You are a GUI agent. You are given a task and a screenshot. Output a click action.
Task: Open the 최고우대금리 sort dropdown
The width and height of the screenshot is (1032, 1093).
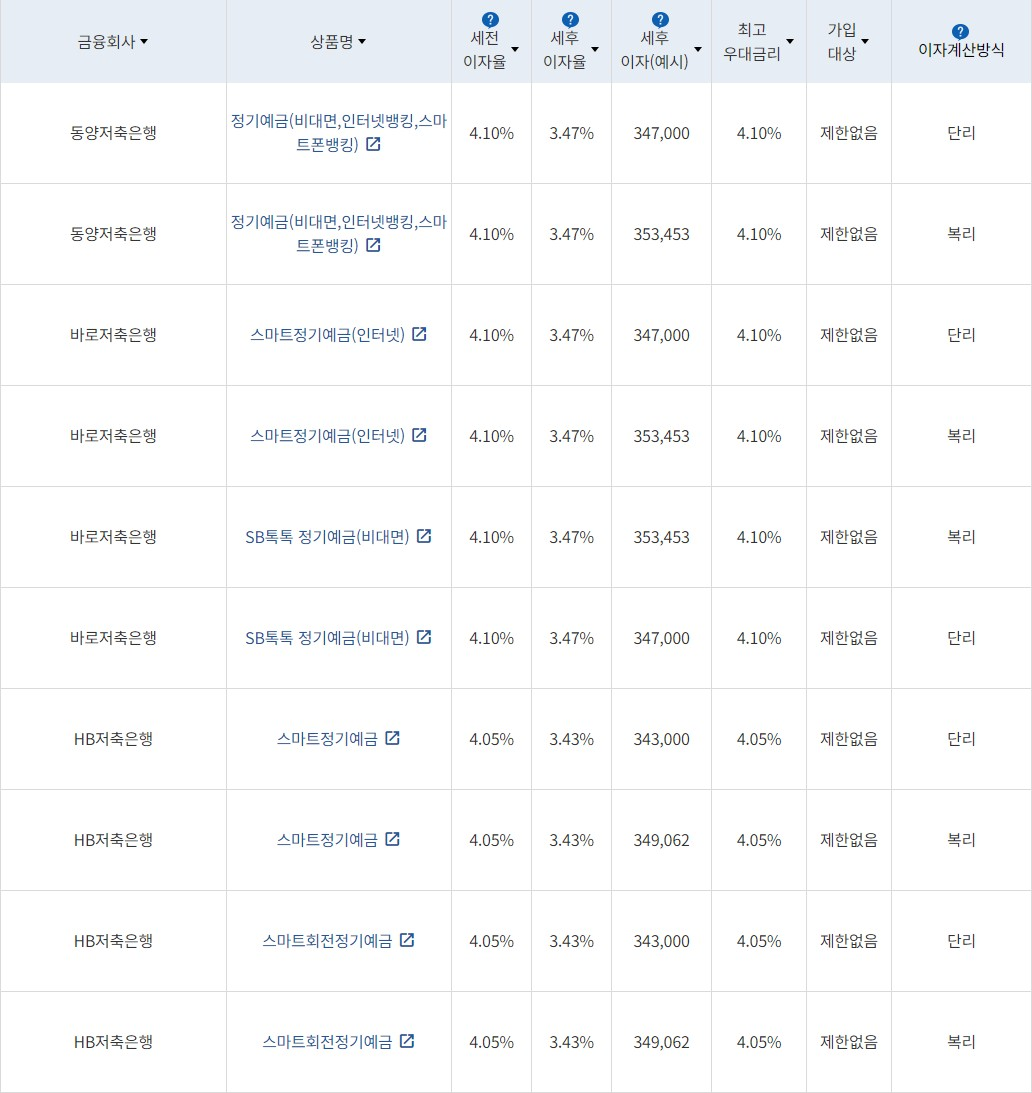tap(790, 41)
